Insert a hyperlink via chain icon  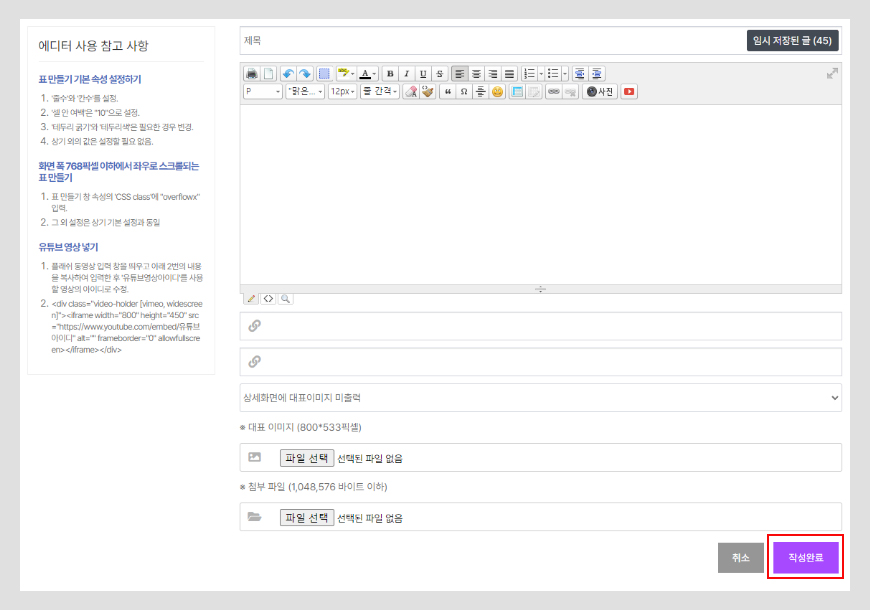(554, 92)
